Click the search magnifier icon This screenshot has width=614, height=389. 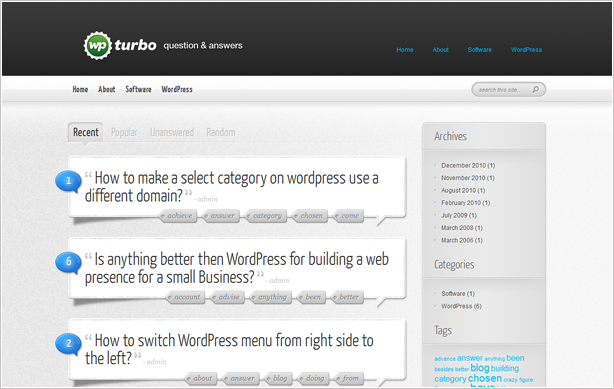point(535,90)
